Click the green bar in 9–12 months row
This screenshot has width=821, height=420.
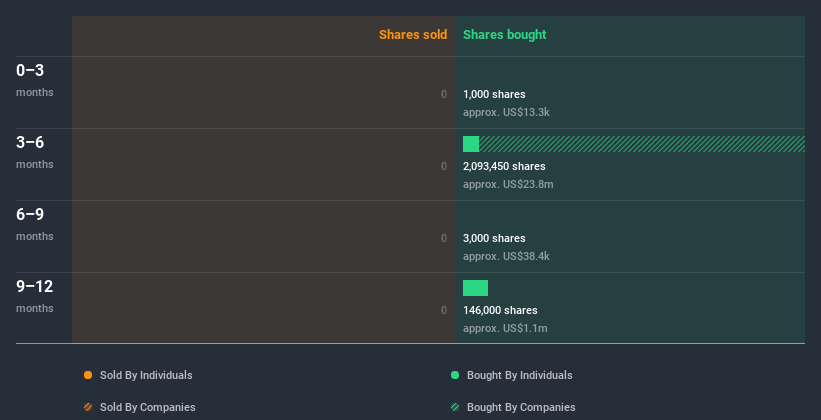click(475, 288)
